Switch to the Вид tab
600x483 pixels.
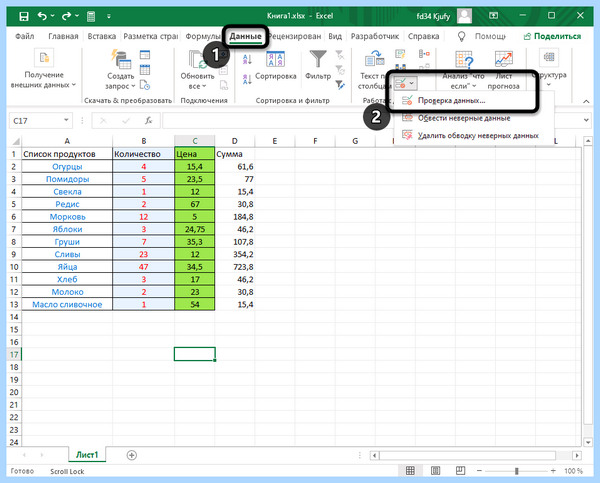335,36
